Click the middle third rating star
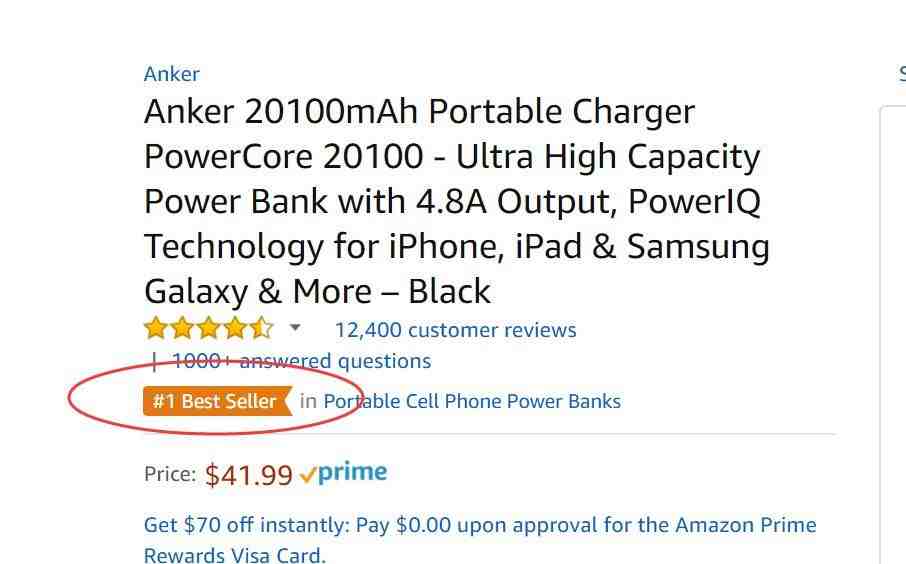 pos(209,328)
